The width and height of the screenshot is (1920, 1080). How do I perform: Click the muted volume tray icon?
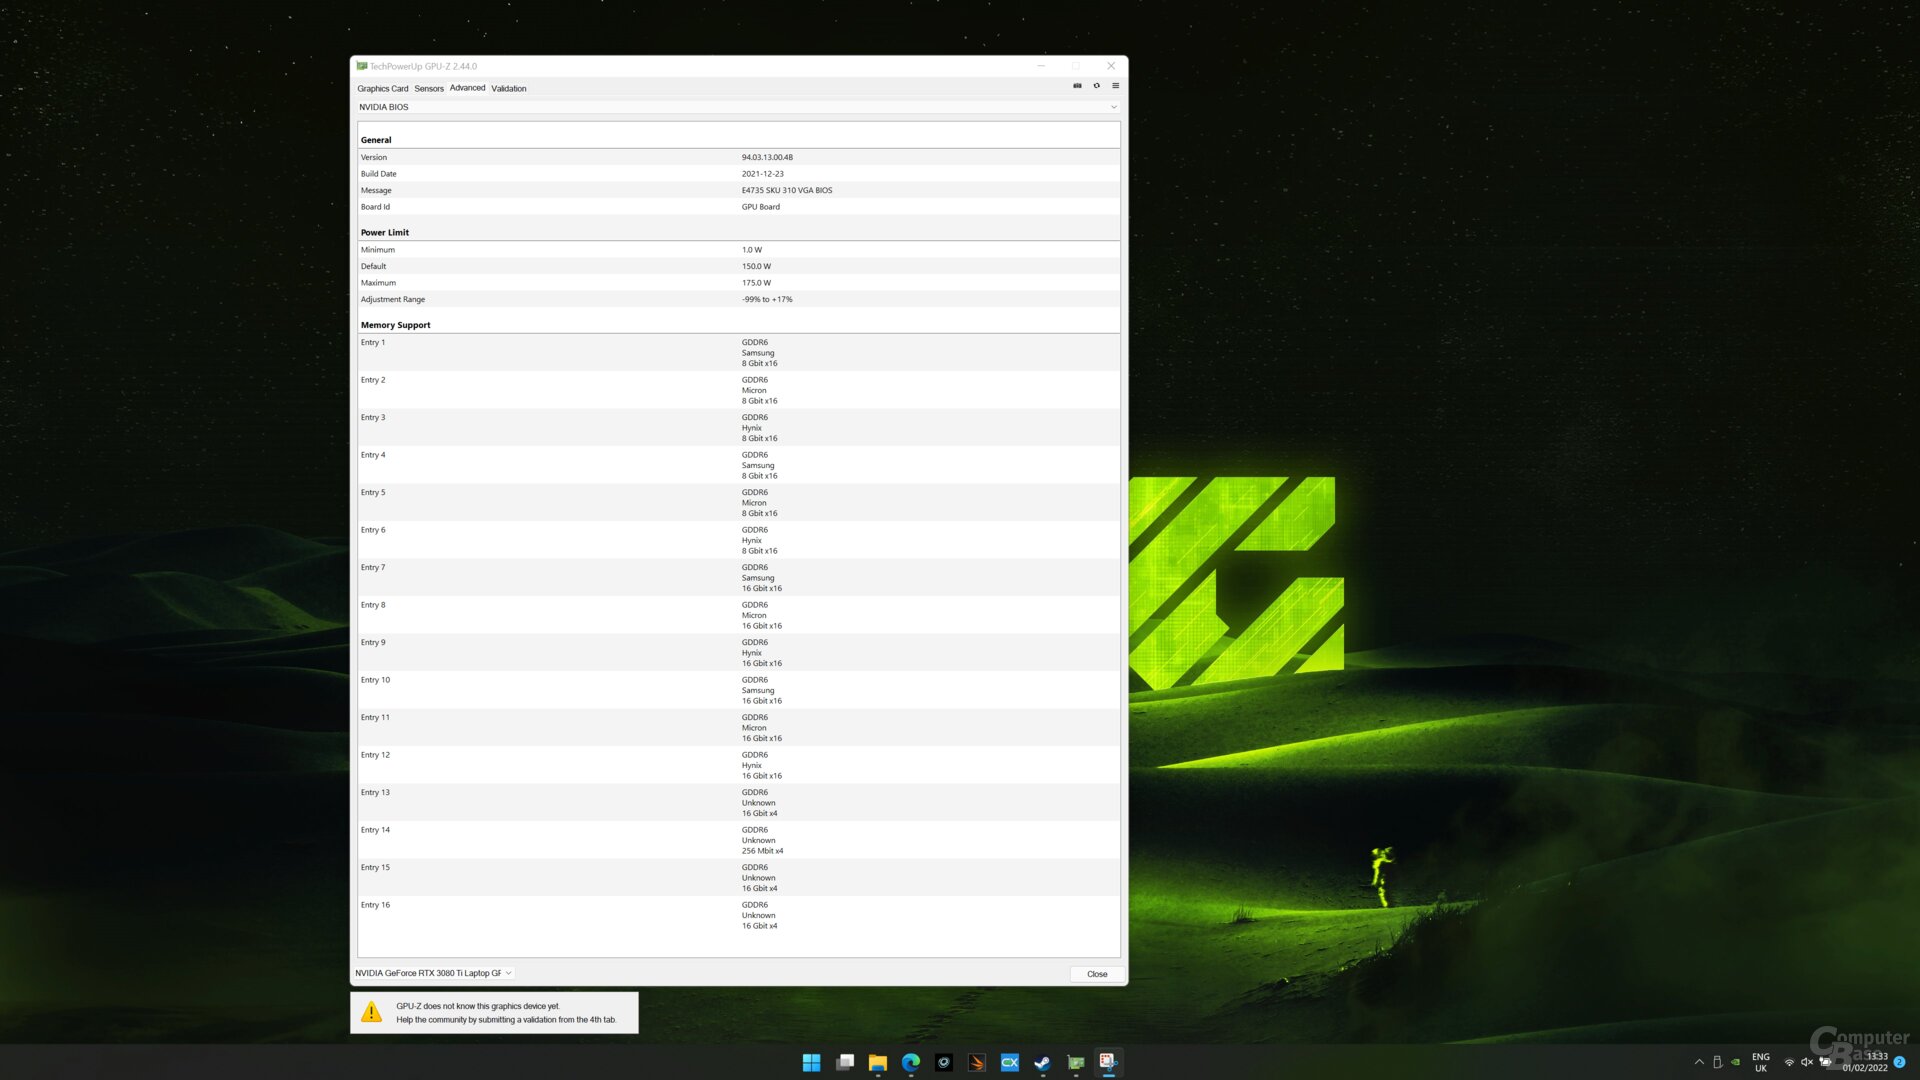point(1807,1062)
